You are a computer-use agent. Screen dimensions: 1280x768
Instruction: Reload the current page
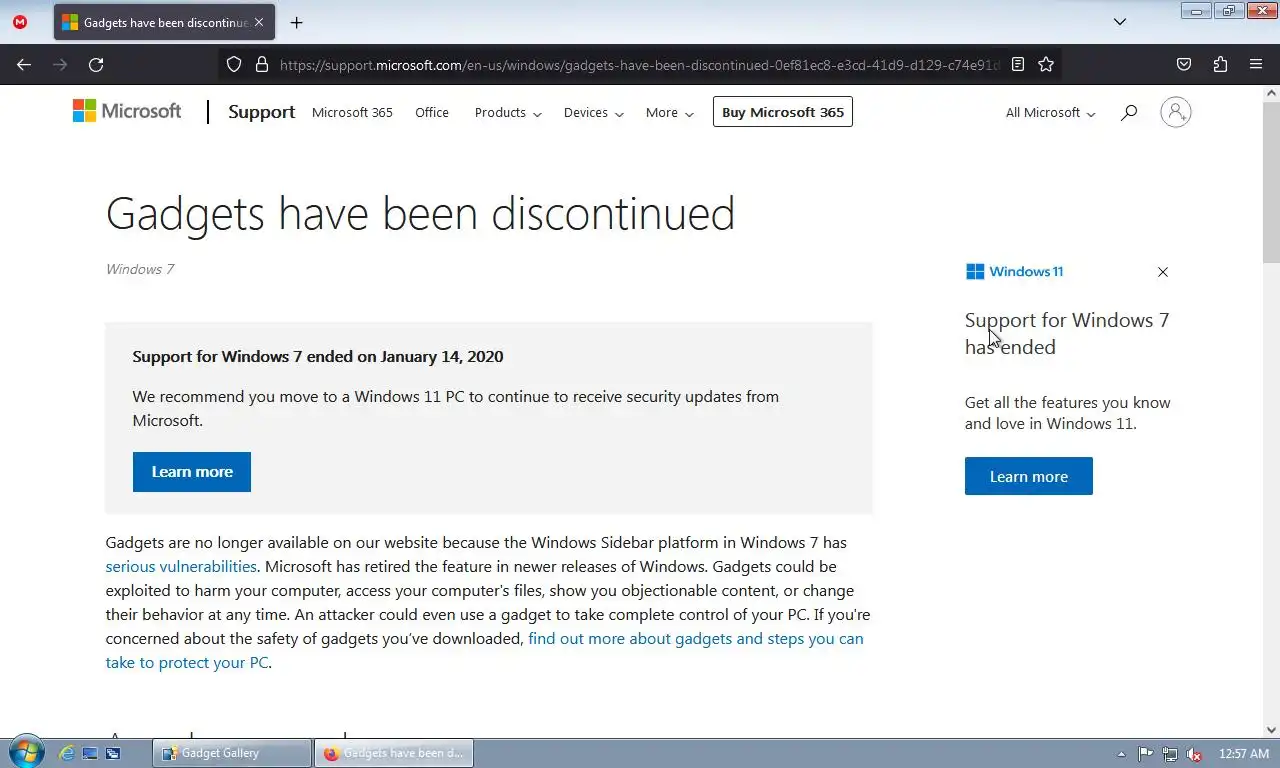[96, 64]
